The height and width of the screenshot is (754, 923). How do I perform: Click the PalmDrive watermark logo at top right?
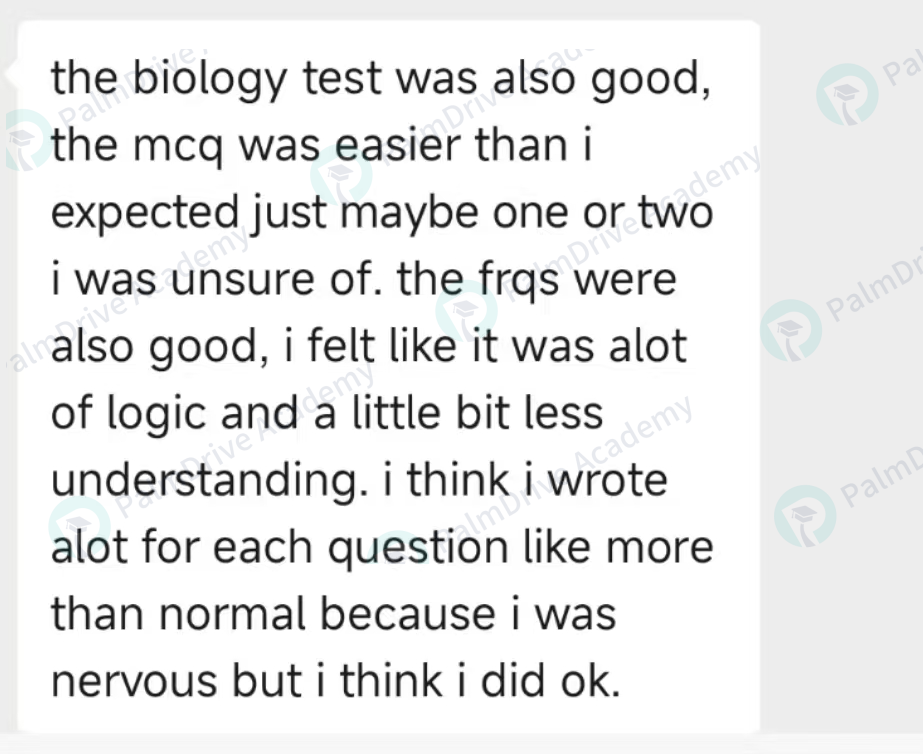click(x=847, y=95)
